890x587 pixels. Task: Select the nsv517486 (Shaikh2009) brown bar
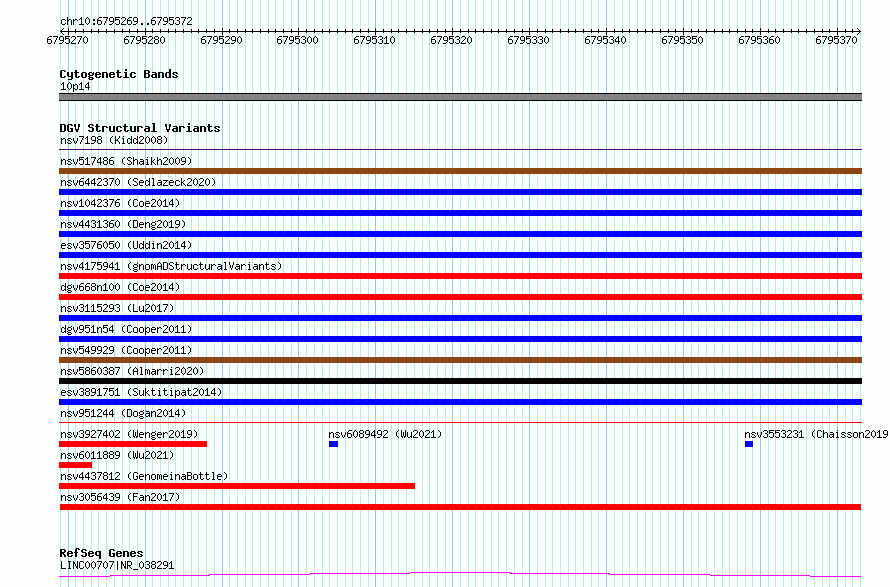(x=460, y=171)
